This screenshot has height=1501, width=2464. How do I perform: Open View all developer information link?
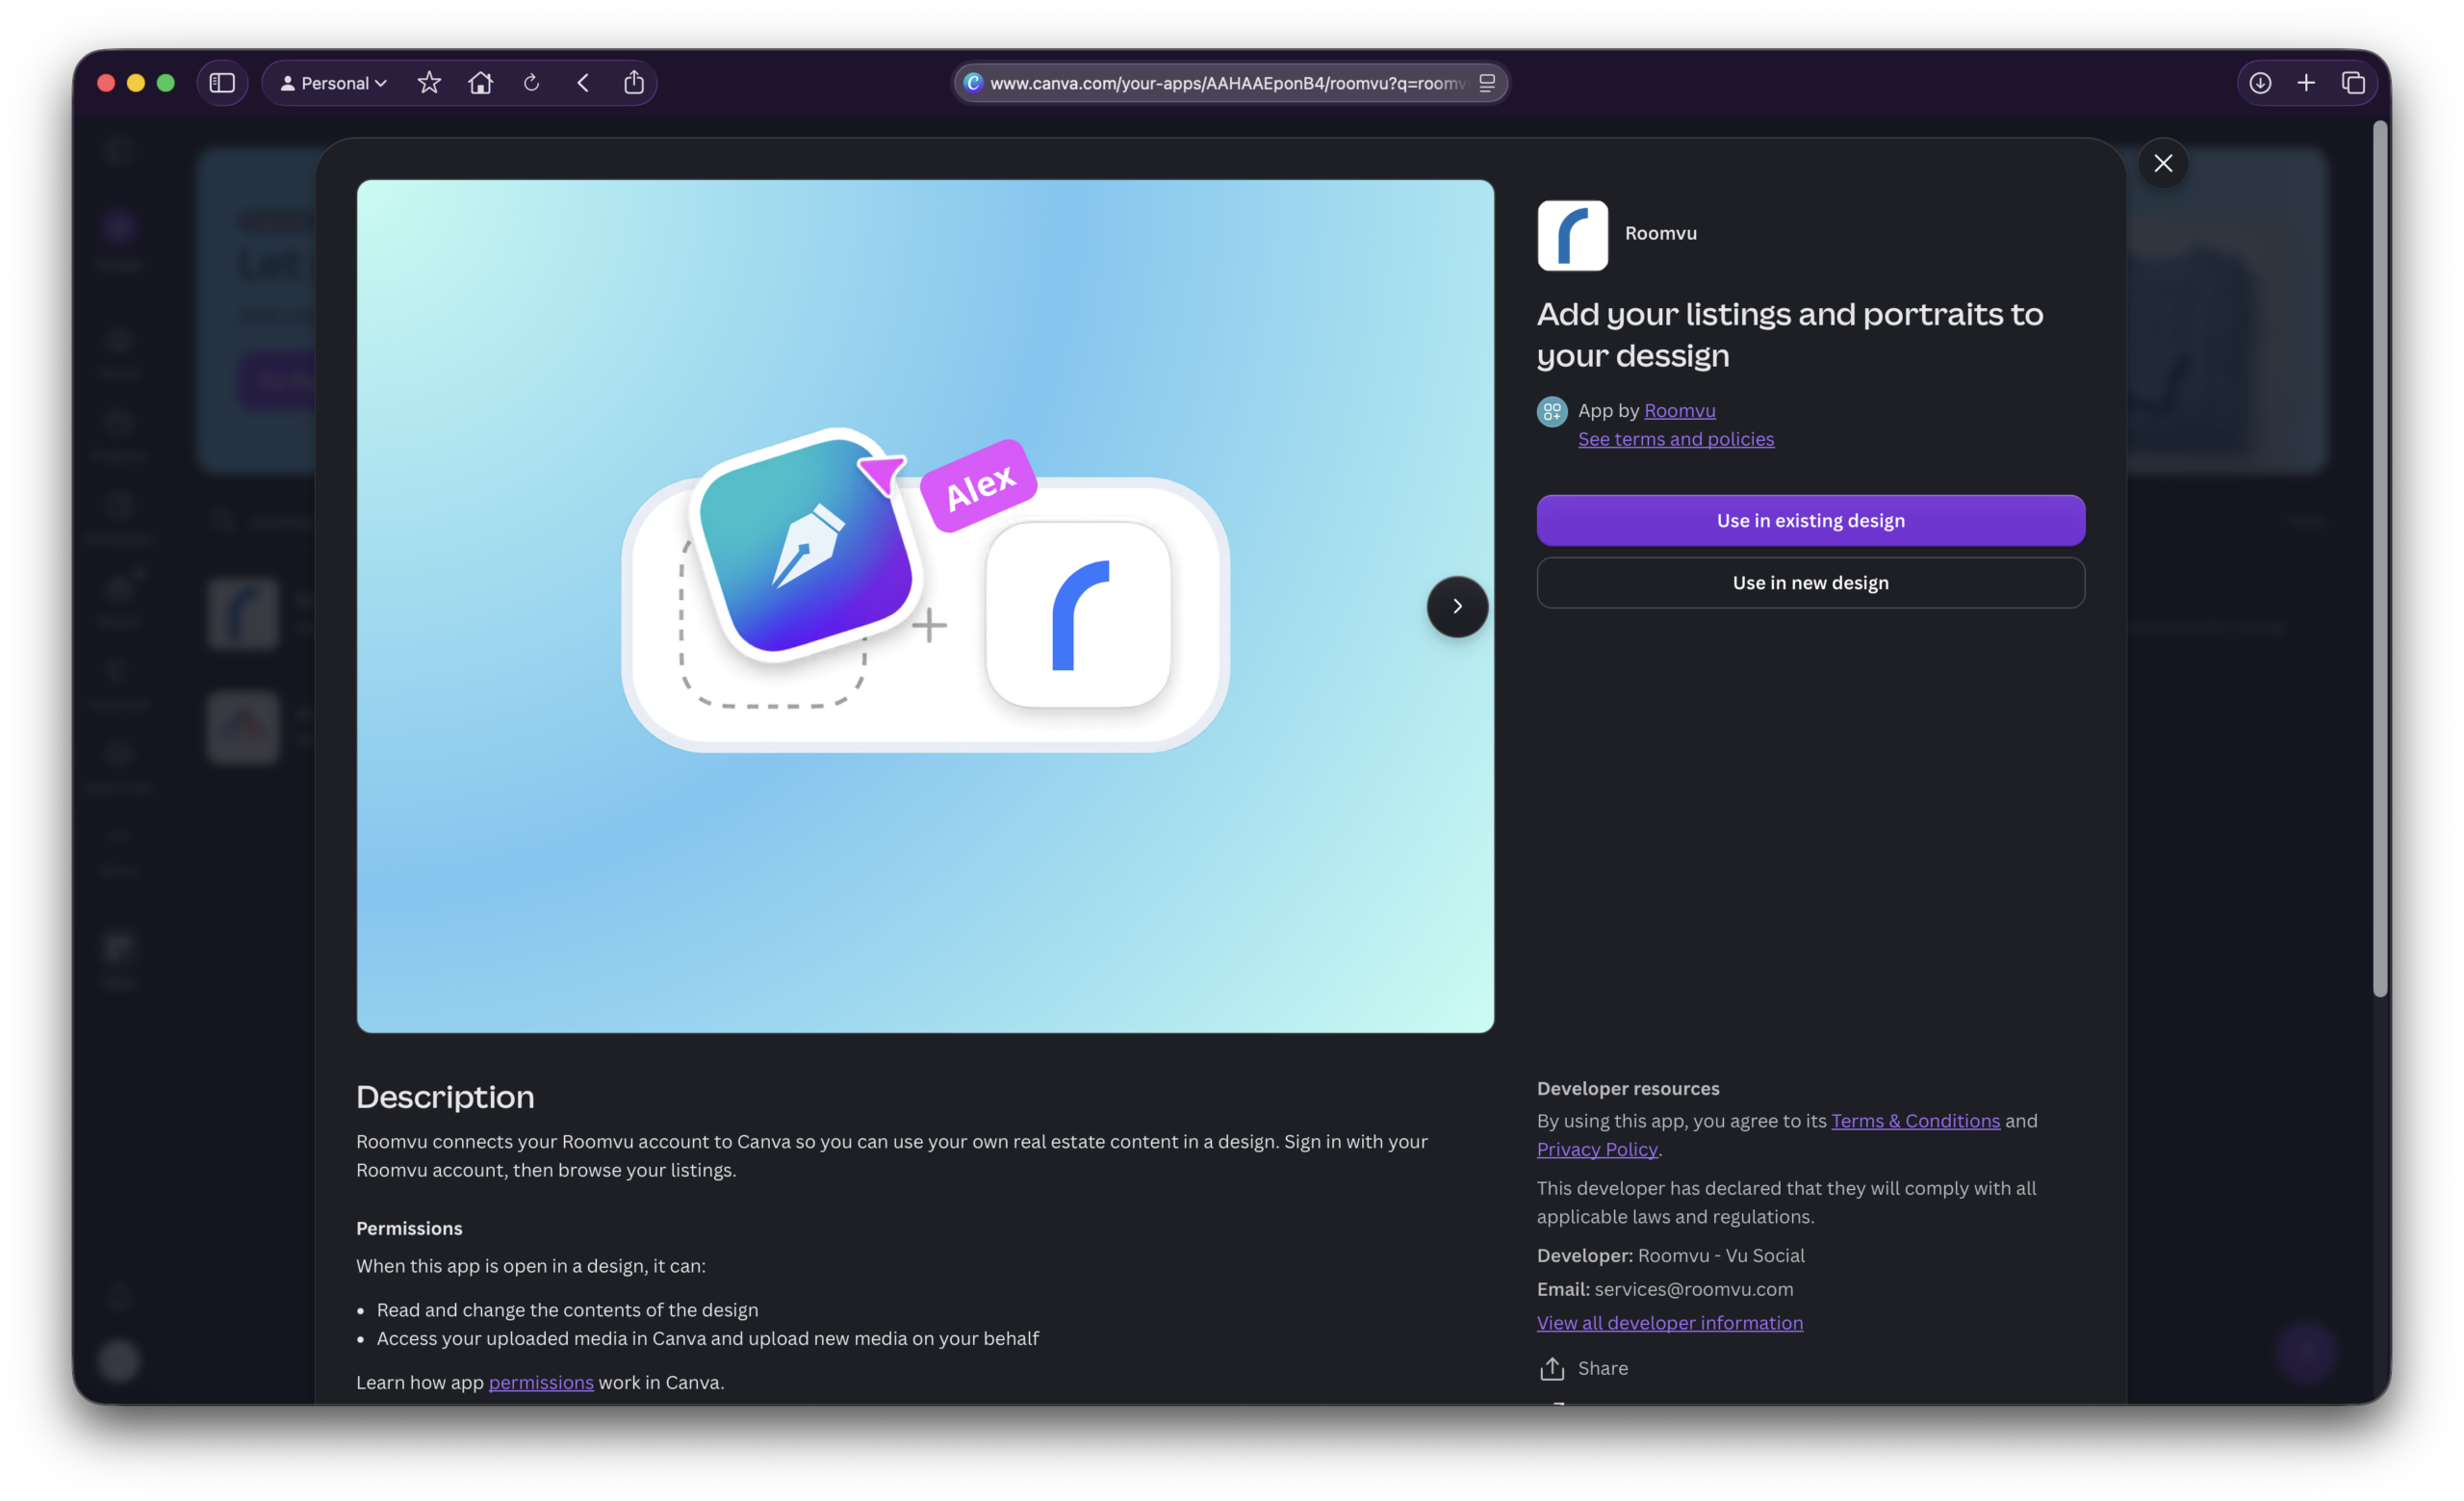tap(1670, 1322)
